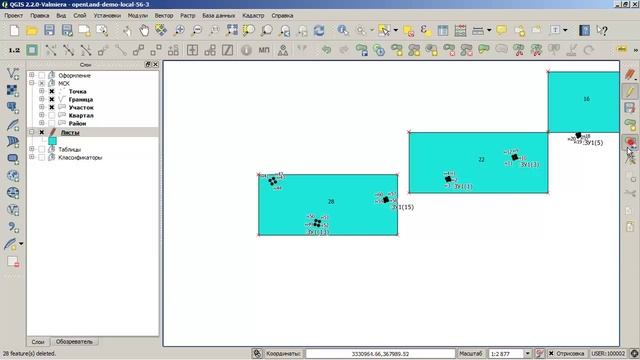Uncheck the Точка layer visibility
Viewport: 640px width, 360px height.
point(51,91)
